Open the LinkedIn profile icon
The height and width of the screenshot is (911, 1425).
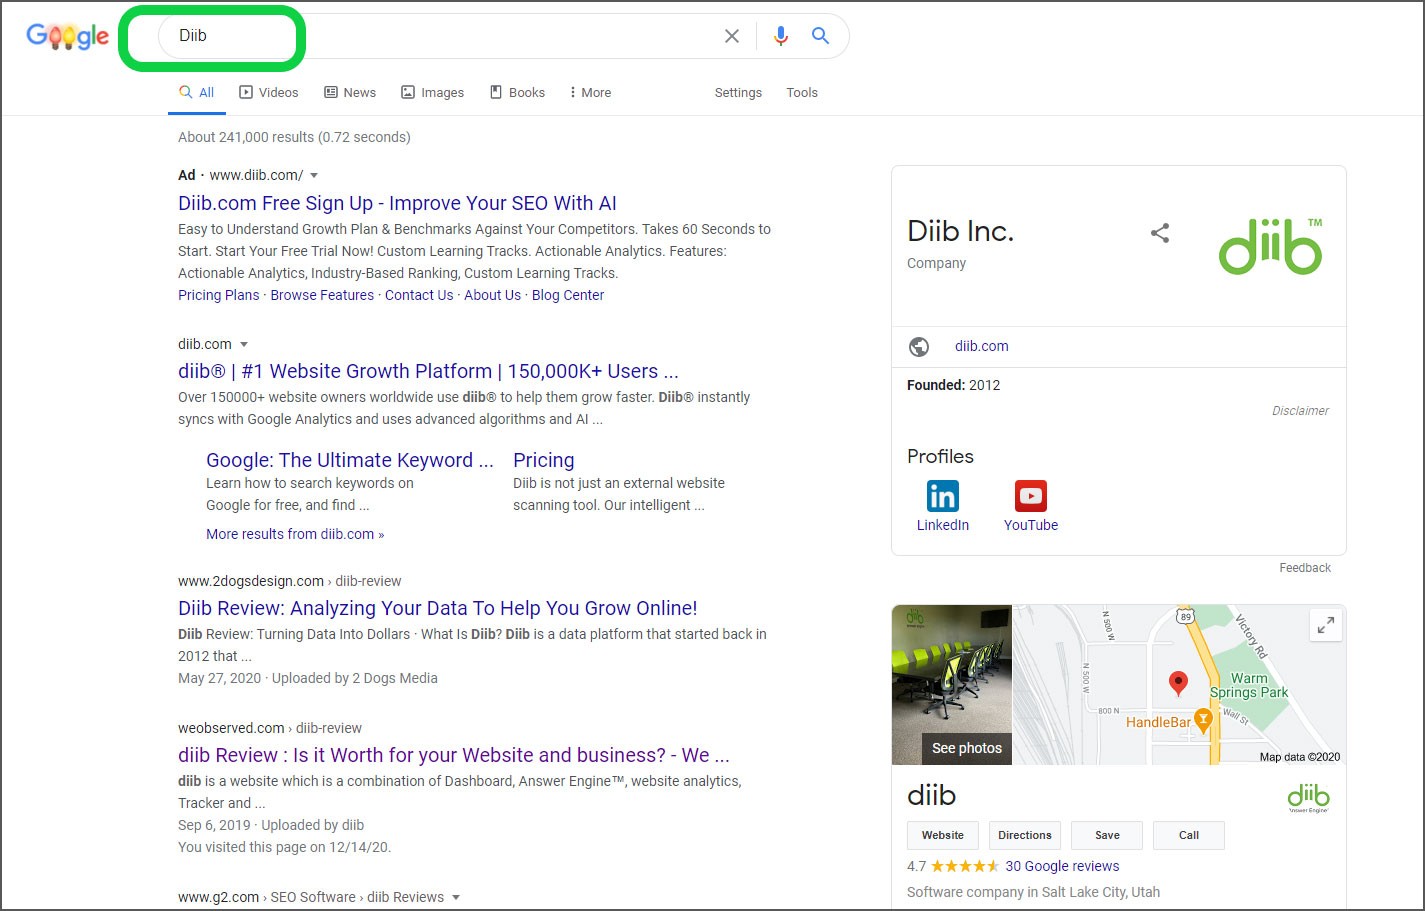(942, 496)
